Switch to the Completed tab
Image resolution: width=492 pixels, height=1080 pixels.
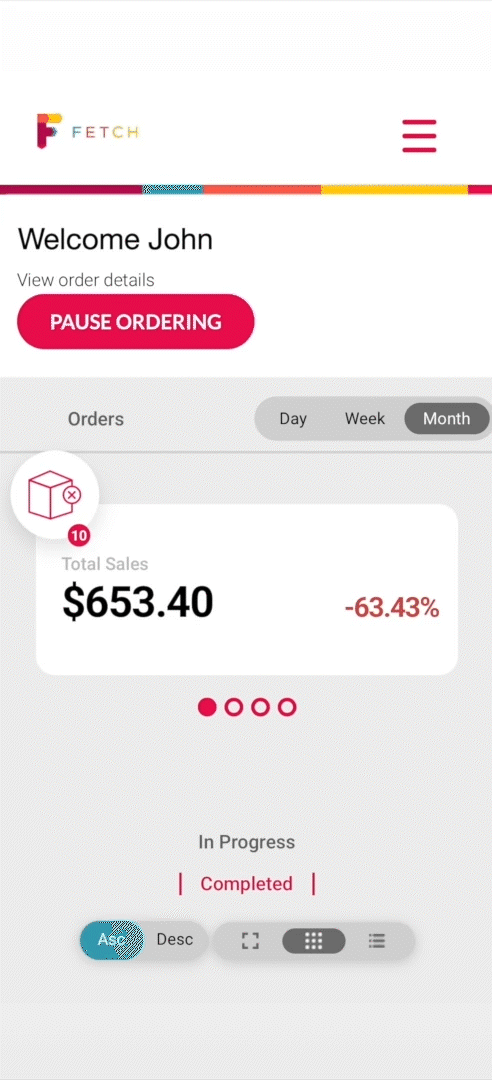click(x=246, y=884)
